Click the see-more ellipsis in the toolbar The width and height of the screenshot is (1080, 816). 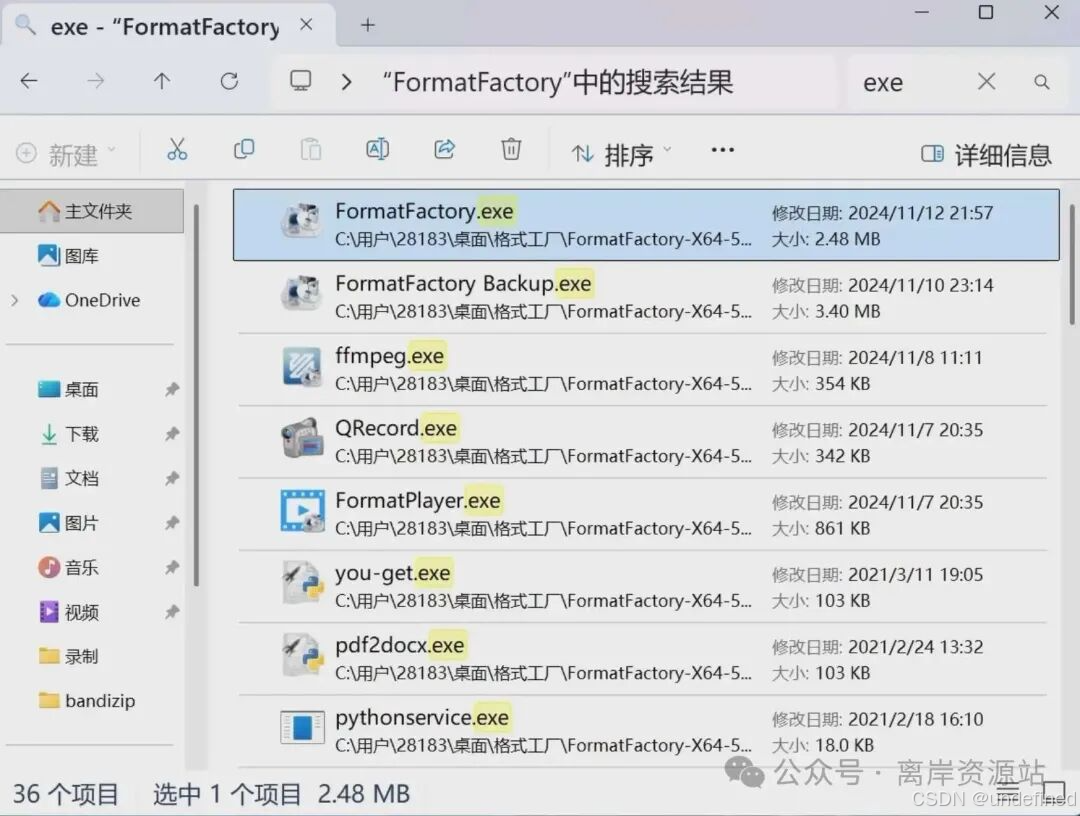point(722,148)
